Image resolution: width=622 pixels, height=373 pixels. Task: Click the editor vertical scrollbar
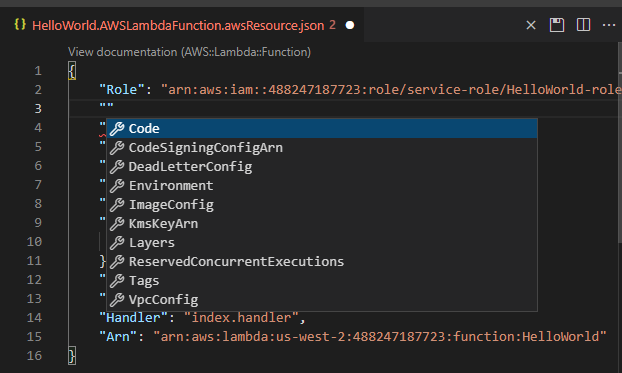click(x=620, y=158)
